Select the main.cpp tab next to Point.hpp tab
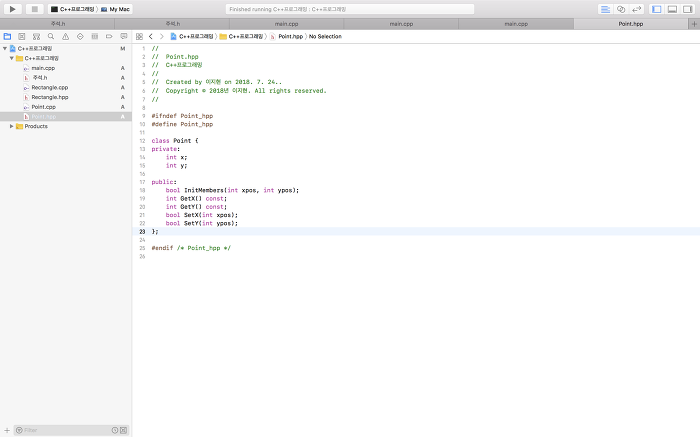Viewport: 700px width, 437px height. click(516, 24)
